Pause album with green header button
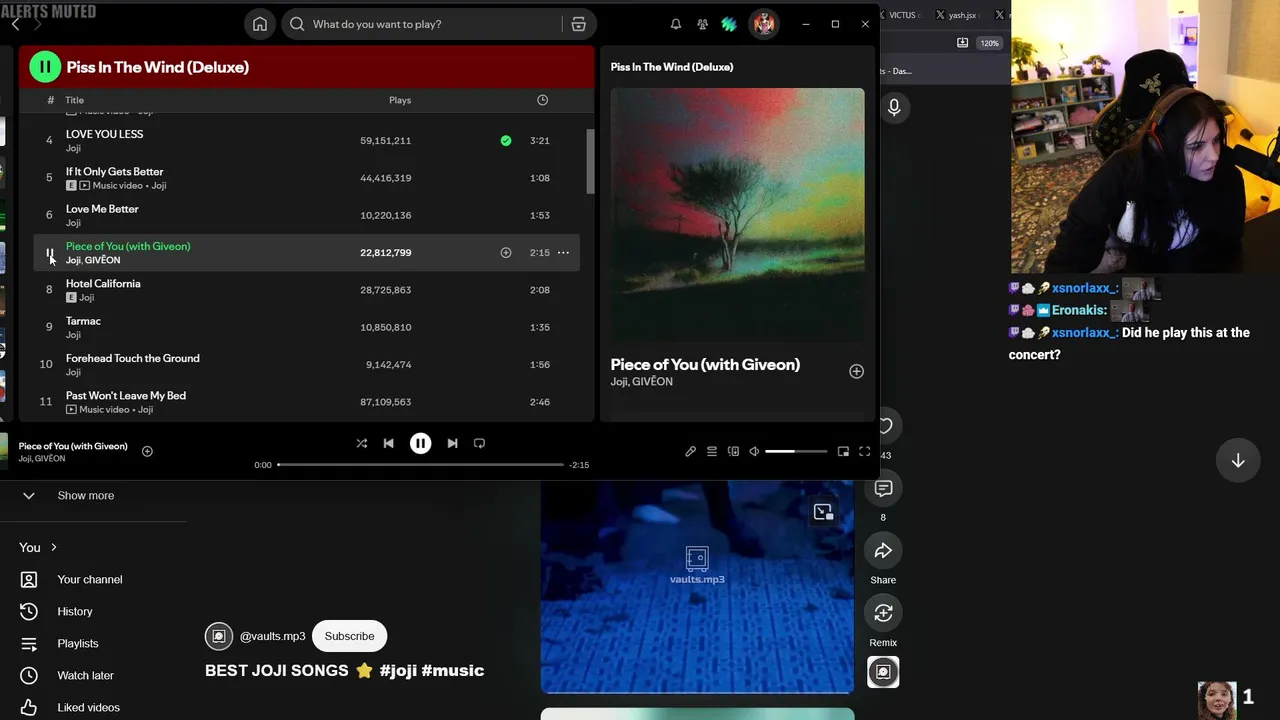 [x=45, y=67]
